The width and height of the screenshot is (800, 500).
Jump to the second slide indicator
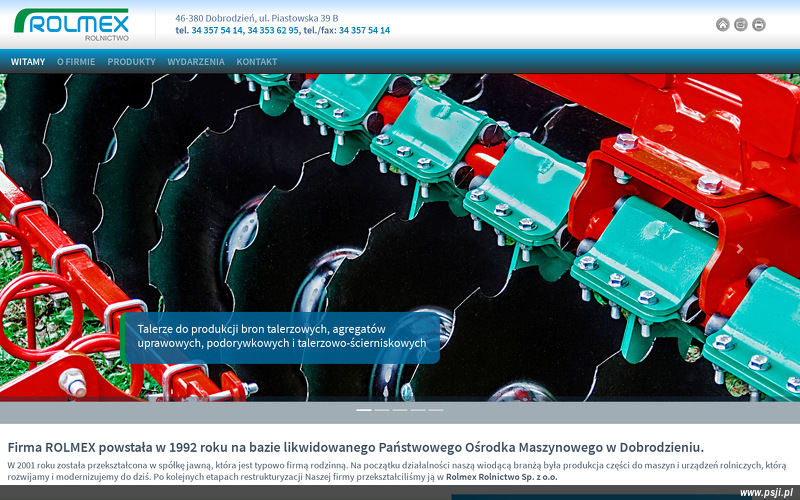tap(382, 410)
